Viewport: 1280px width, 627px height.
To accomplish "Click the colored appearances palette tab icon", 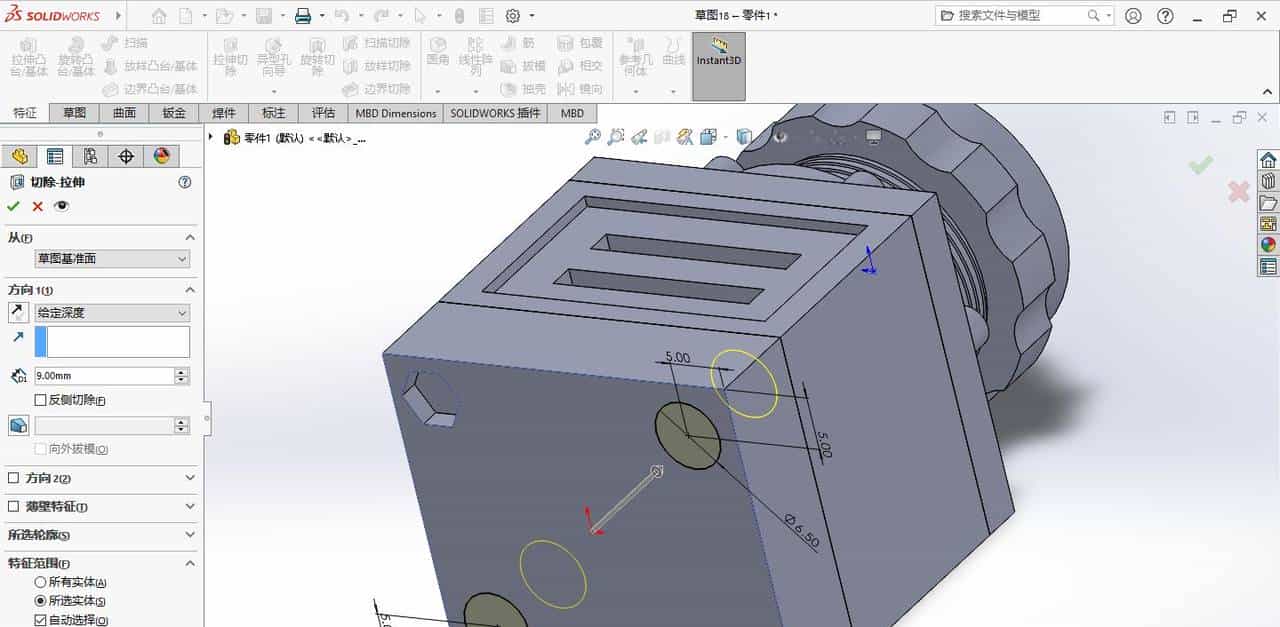I will click(x=161, y=156).
